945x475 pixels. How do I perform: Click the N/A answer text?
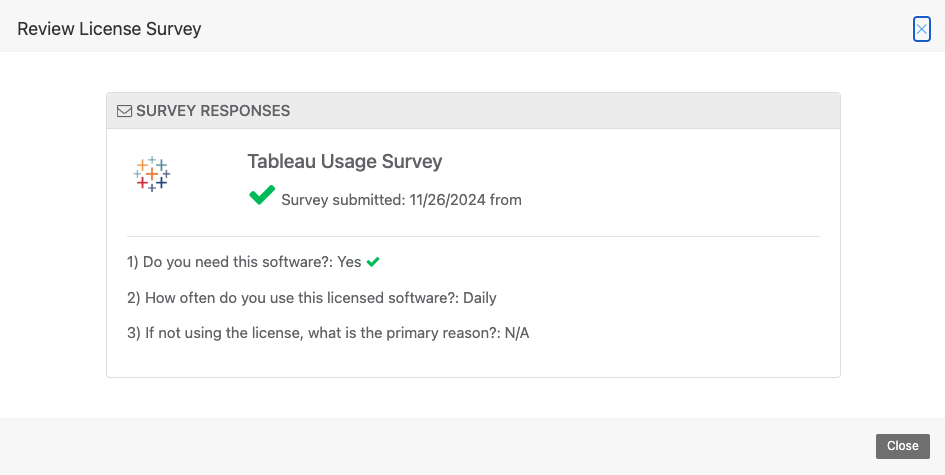pos(517,333)
